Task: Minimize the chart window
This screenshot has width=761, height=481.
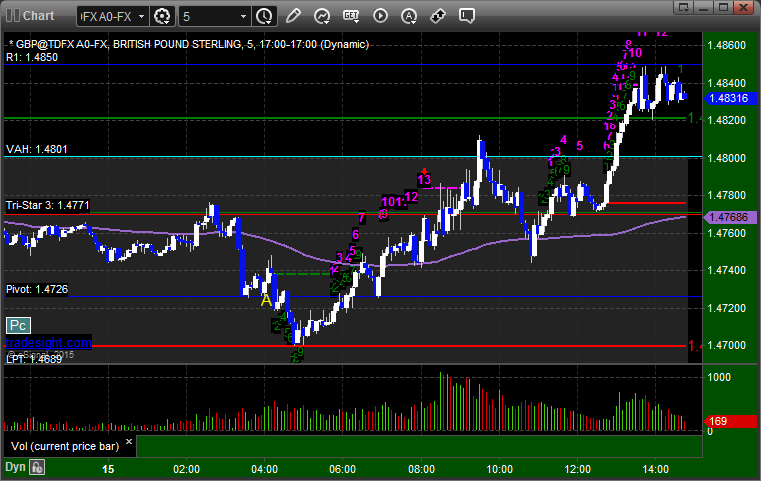Action: coord(704,7)
